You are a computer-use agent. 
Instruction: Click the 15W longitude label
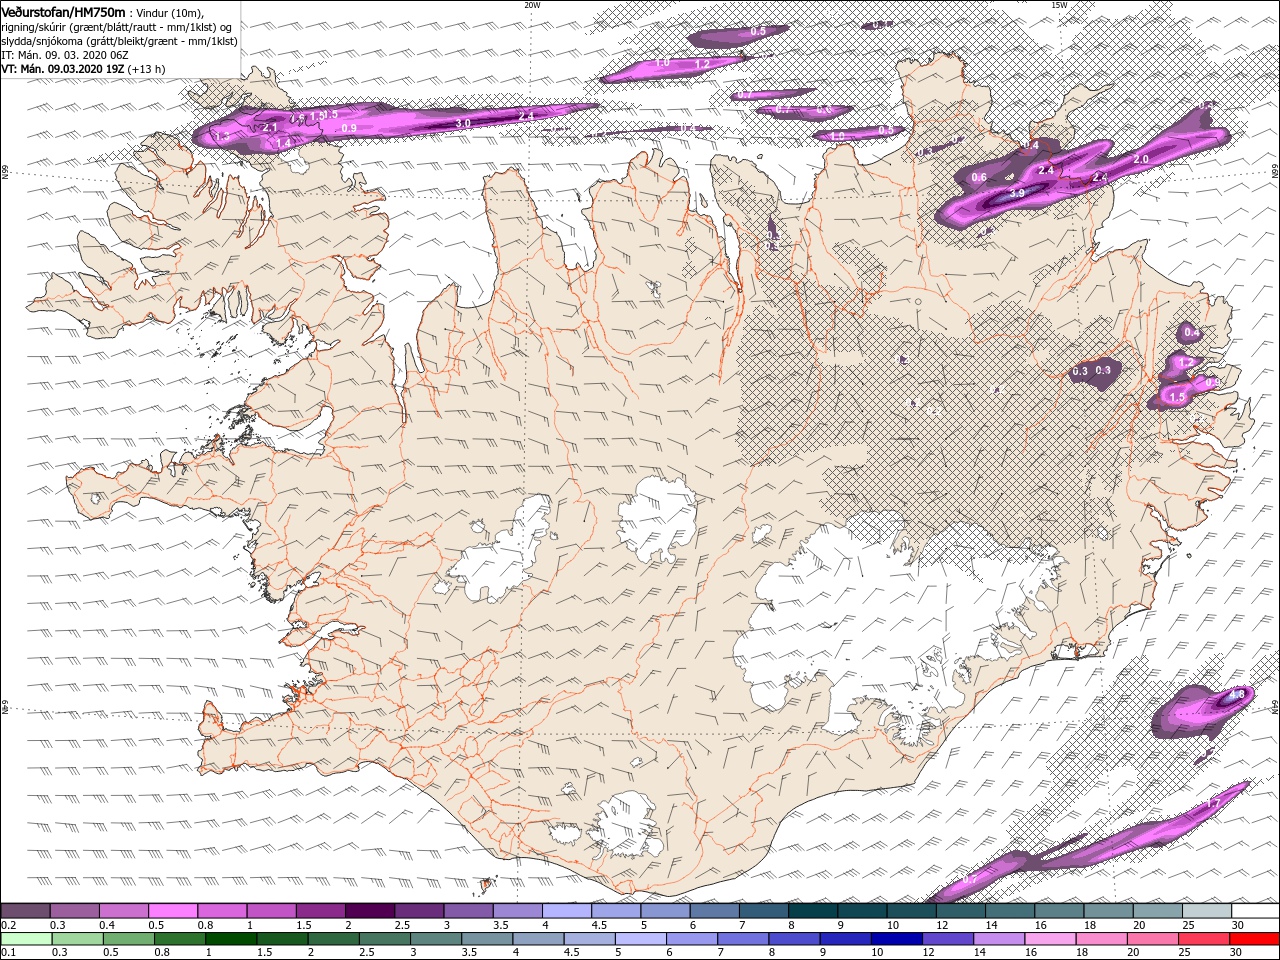(1059, 5)
